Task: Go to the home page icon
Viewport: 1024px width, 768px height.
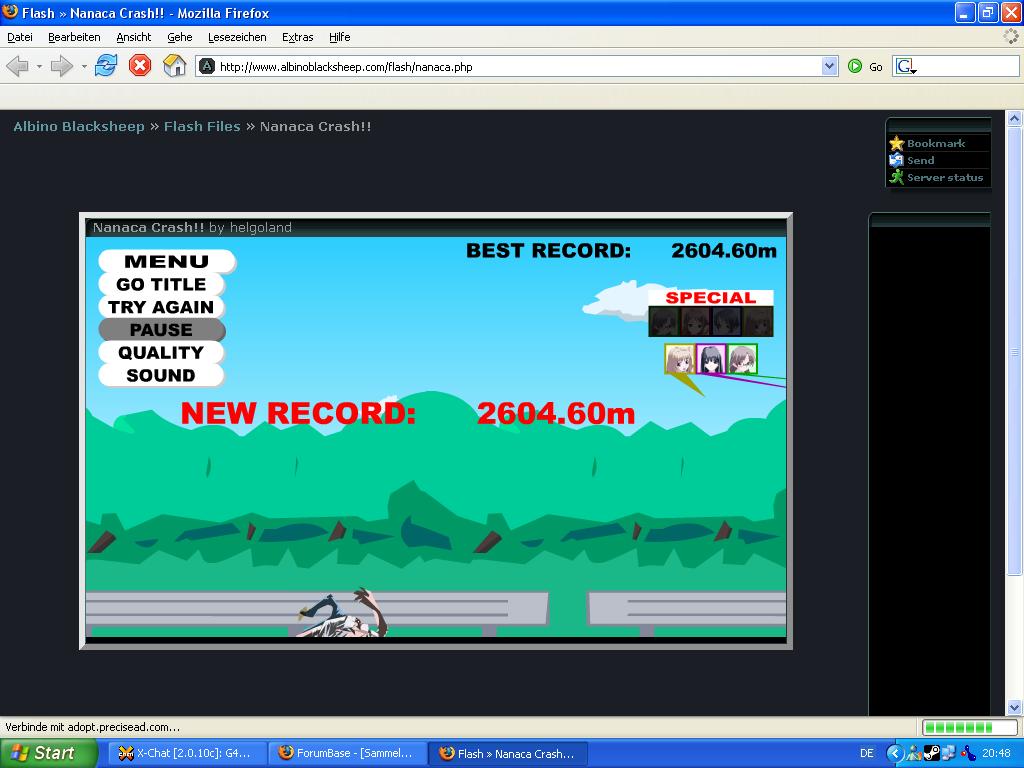Action: point(174,66)
